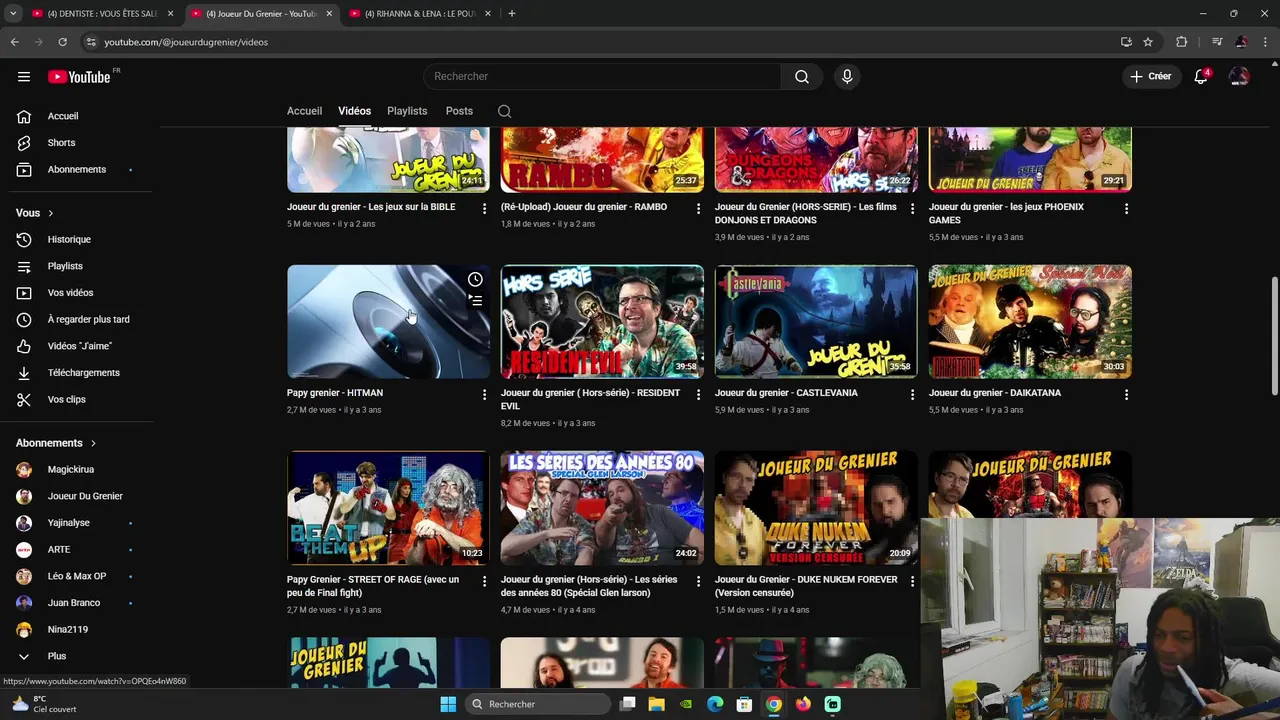Viewport: 1280px width, 720px height.
Task: Open options menu for Les séries des années 80
Action: (699, 581)
